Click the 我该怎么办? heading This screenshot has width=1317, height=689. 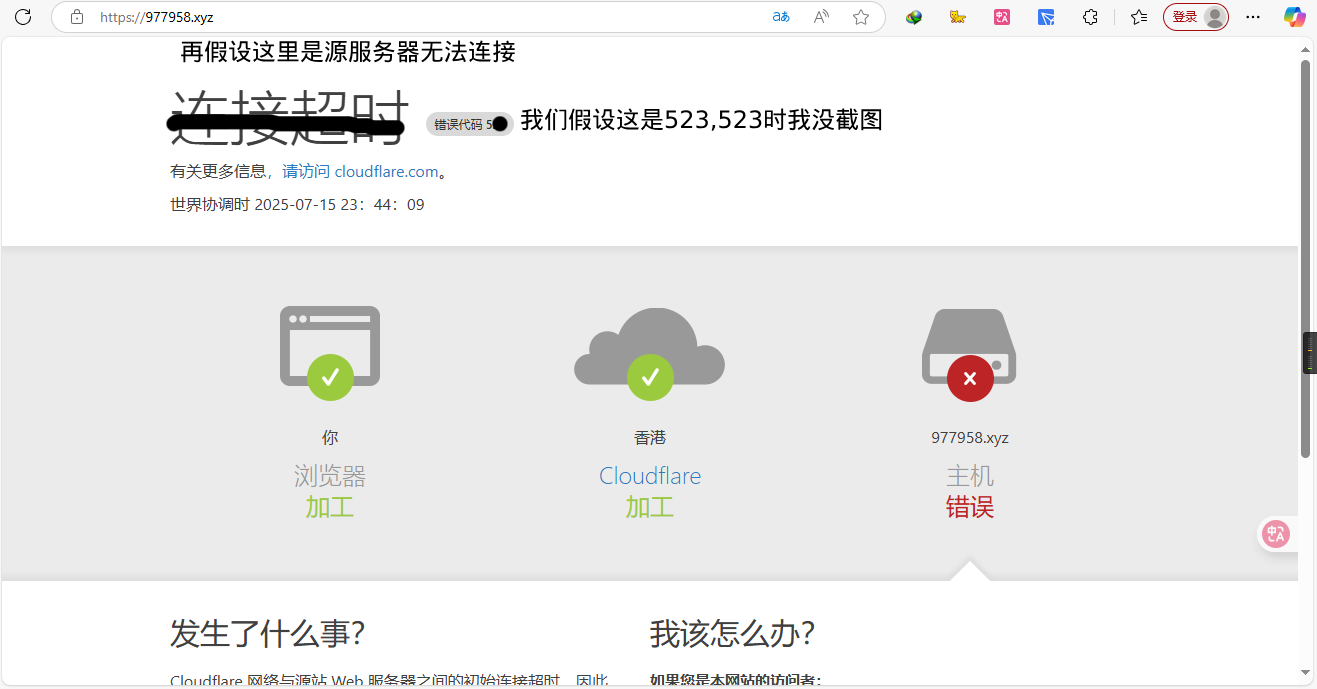point(732,634)
